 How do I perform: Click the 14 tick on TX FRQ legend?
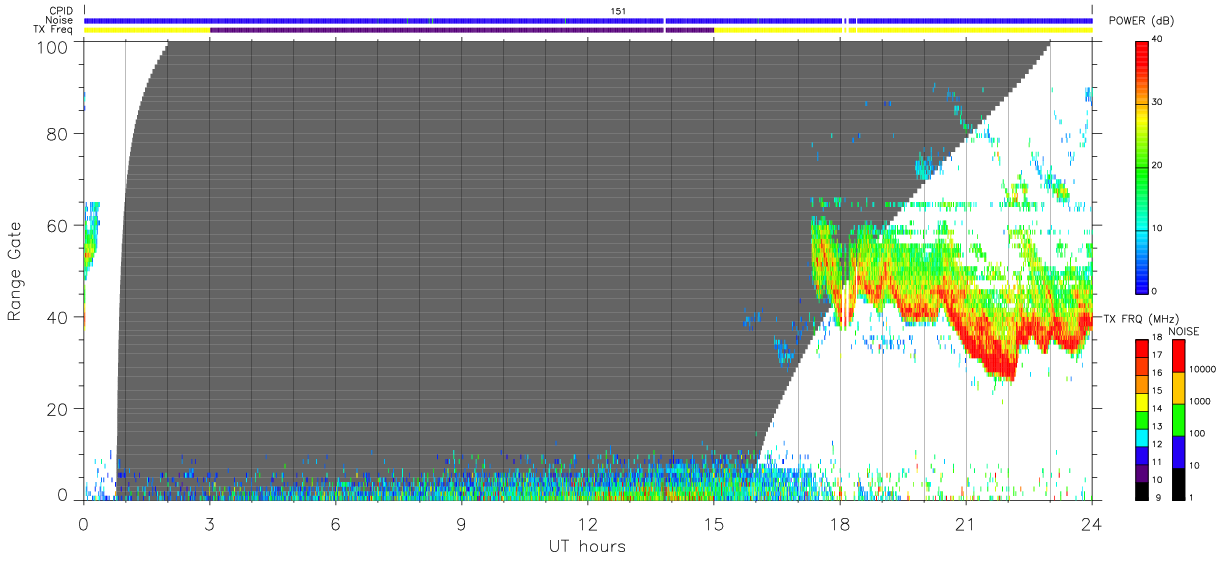pyautogui.click(x=1158, y=408)
